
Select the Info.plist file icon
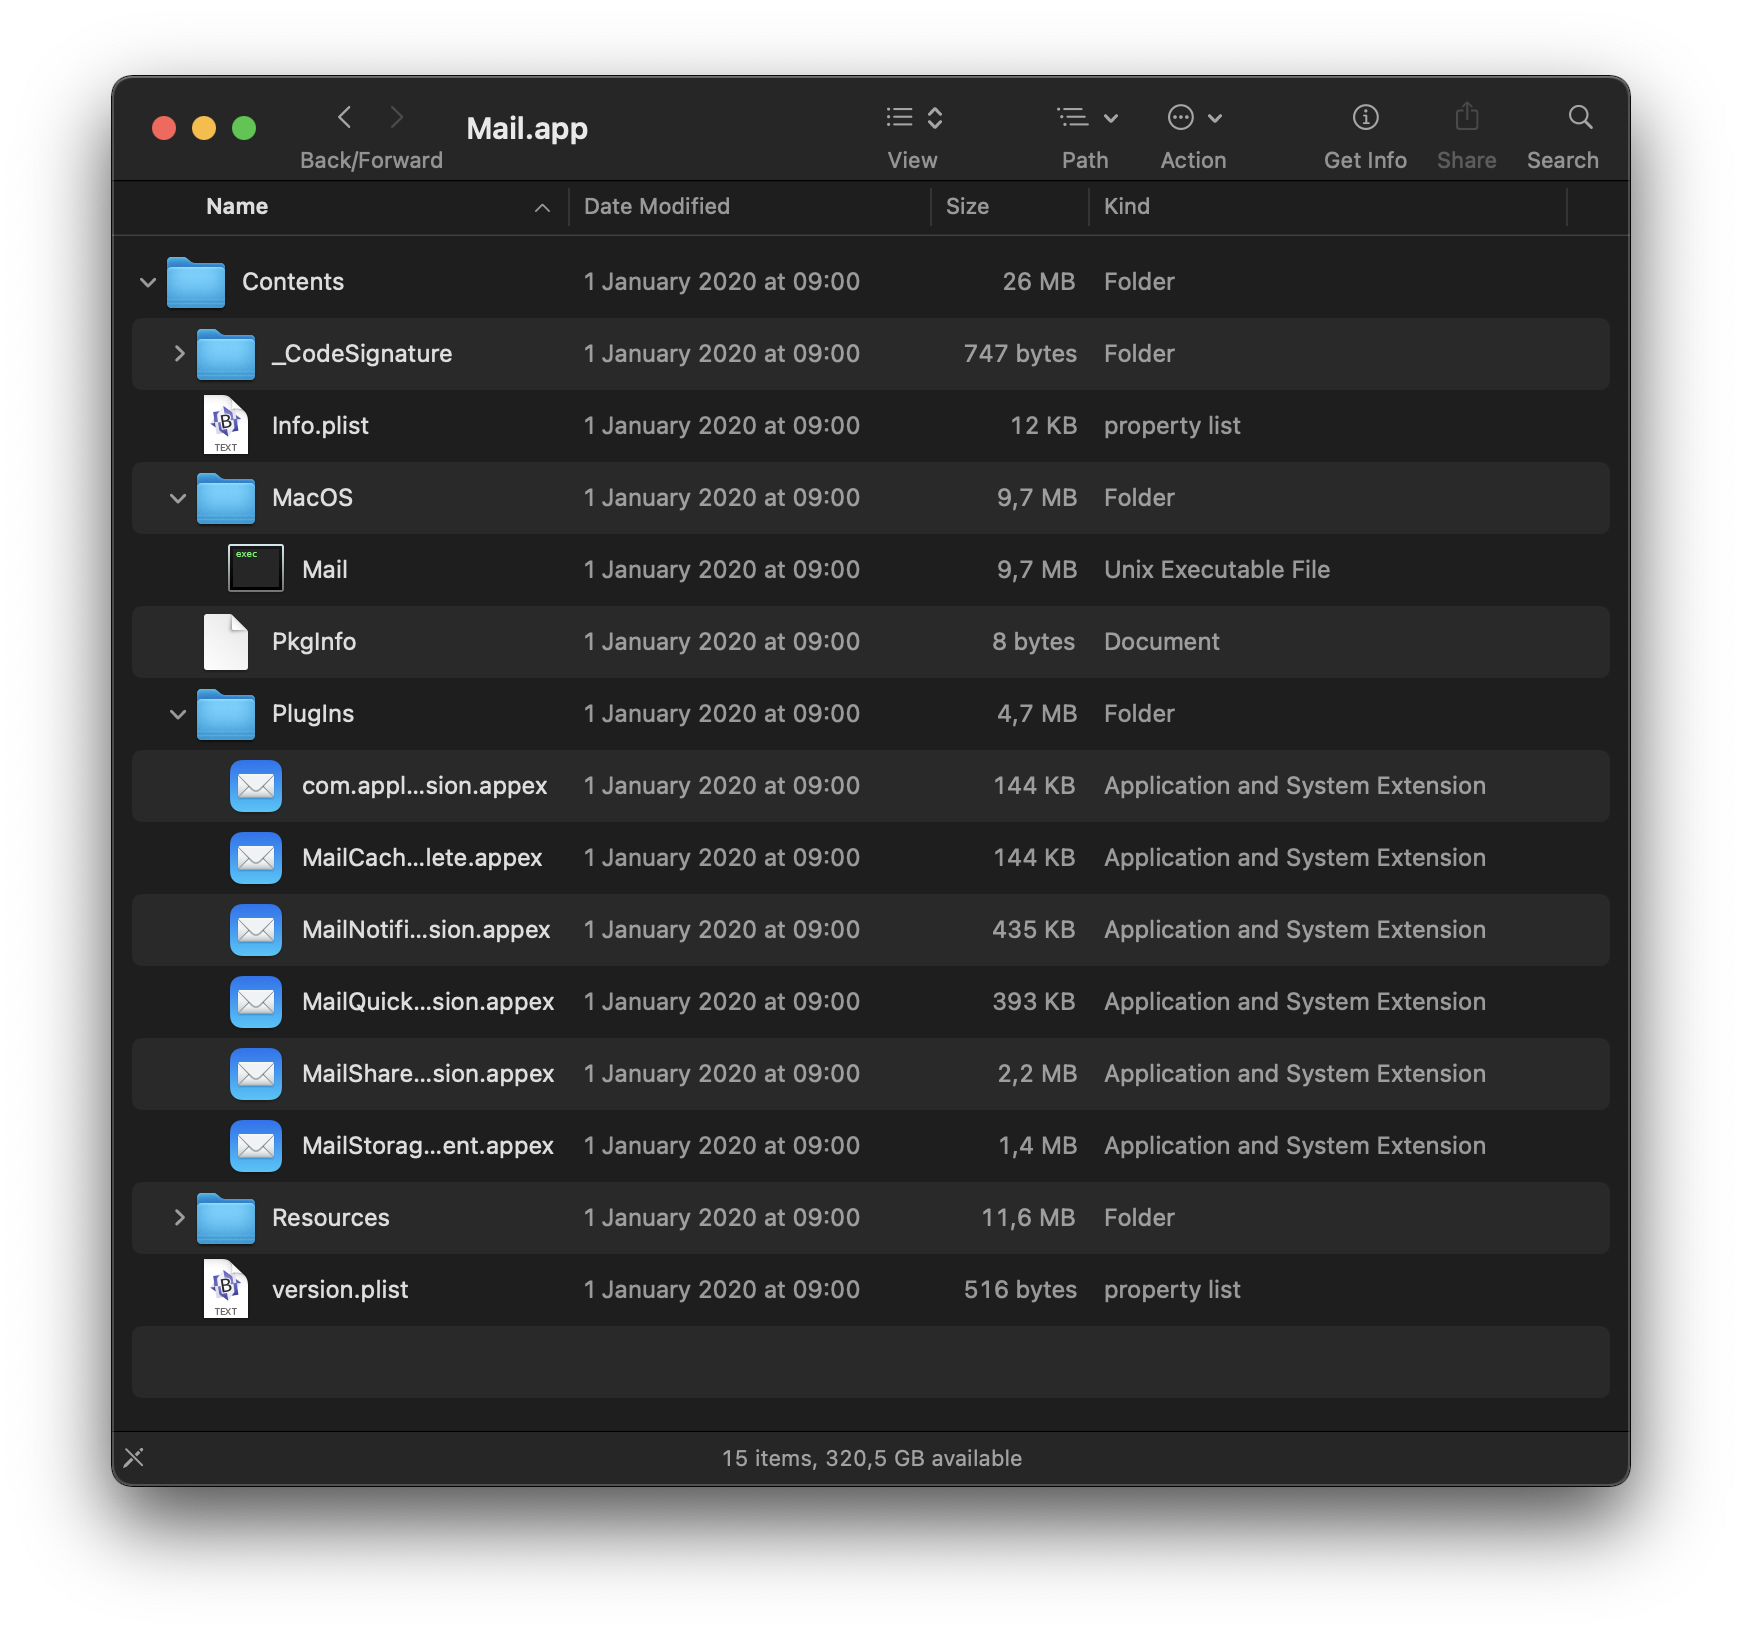click(x=226, y=425)
